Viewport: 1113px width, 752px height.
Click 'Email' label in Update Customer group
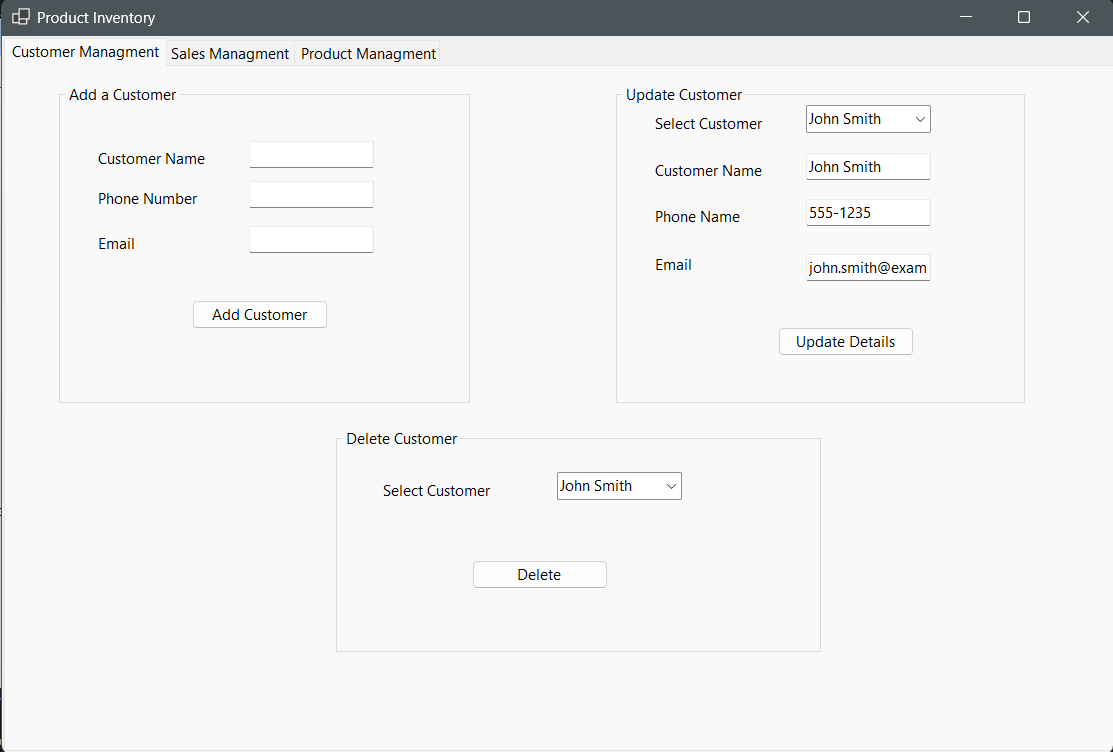(x=673, y=265)
